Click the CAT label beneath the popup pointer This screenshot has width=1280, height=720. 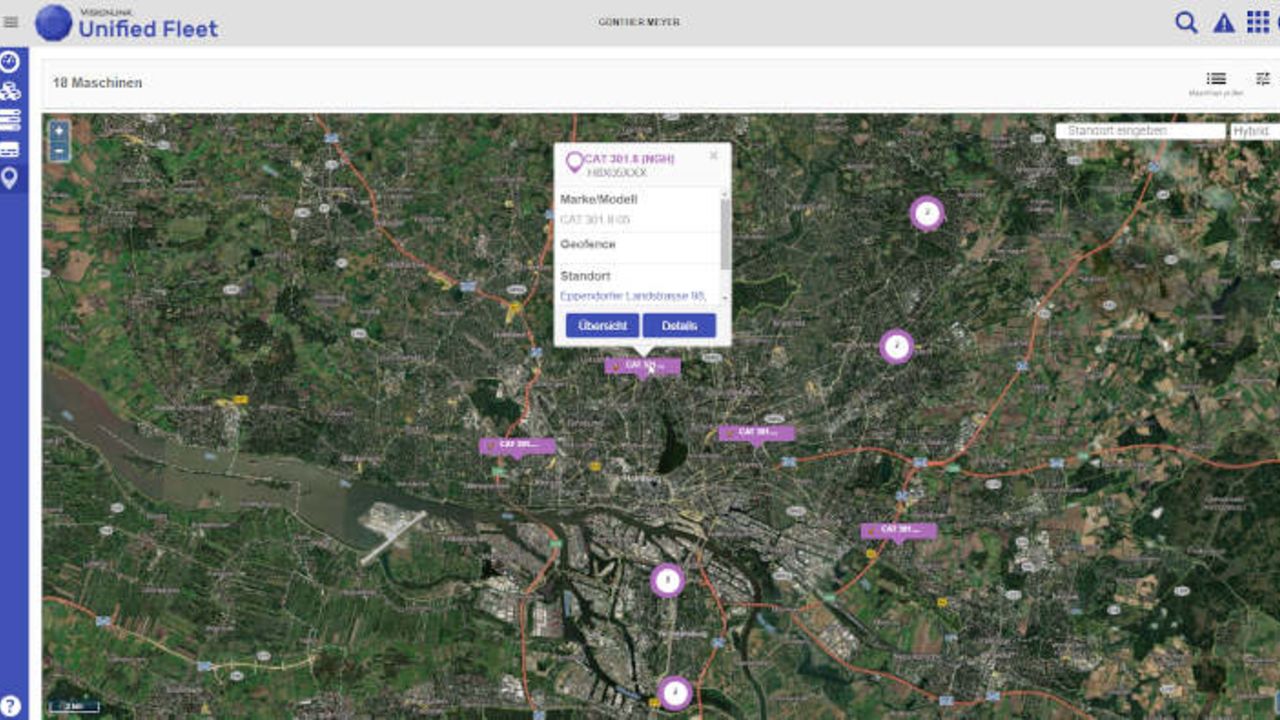pyautogui.click(x=642, y=366)
